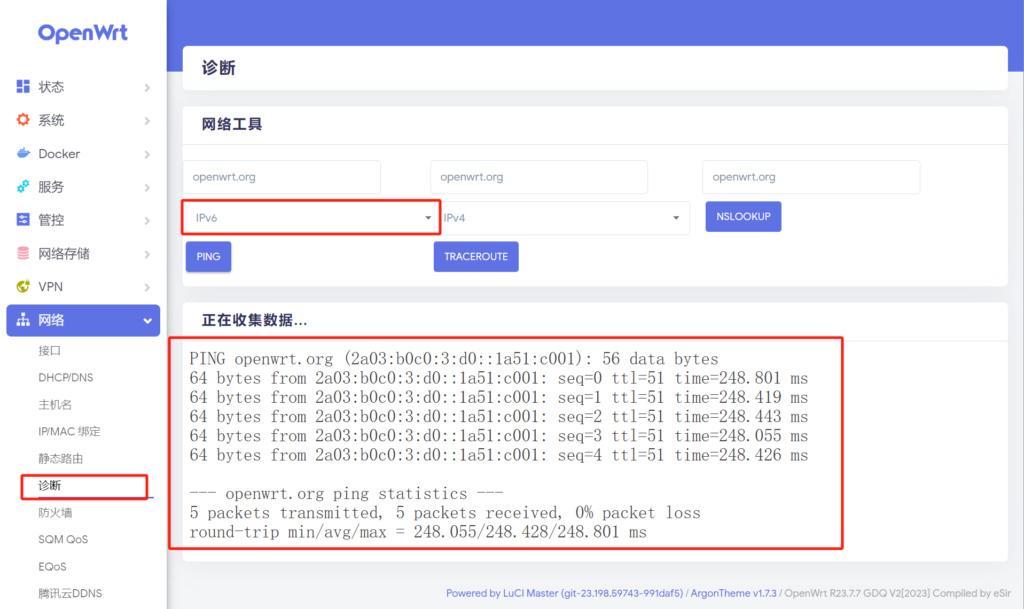Click the 诊断 page heading
The height and width of the screenshot is (609, 1024).
coord(218,68)
